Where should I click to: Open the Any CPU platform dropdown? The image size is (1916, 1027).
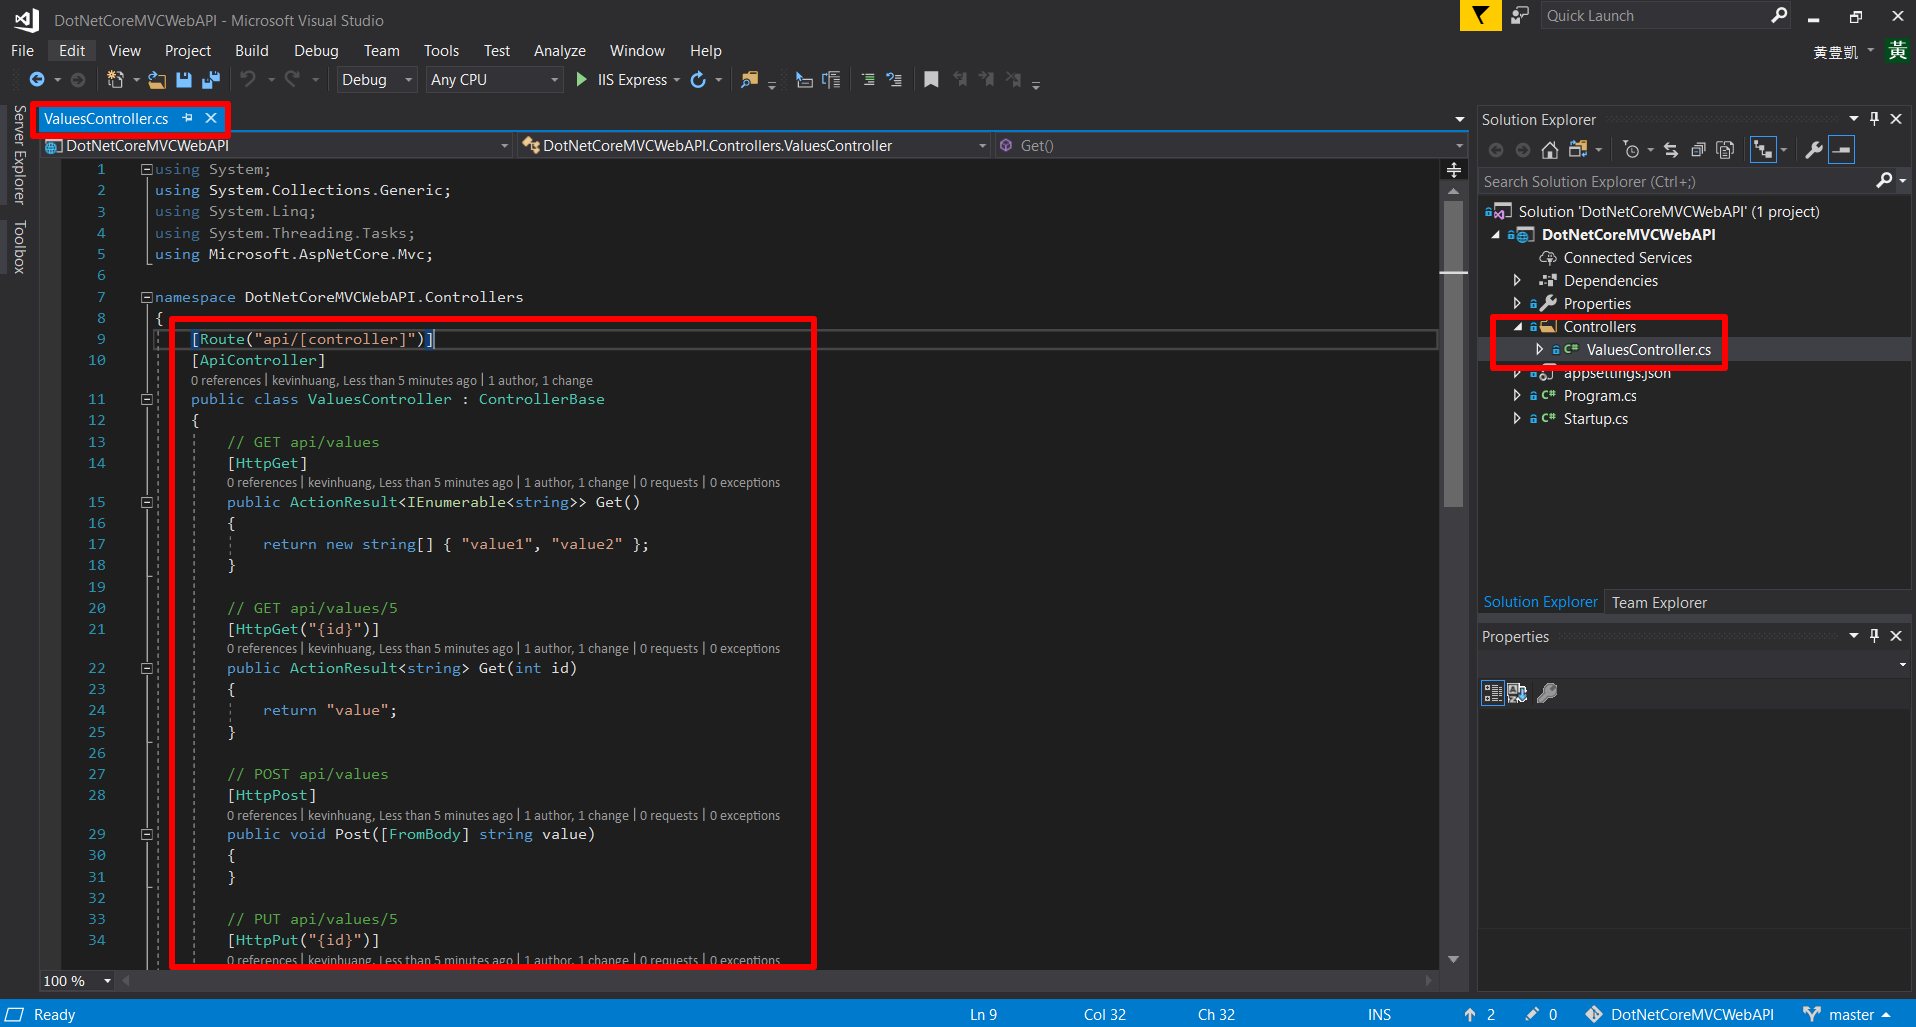pyautogui.click(x=493, y=80)
